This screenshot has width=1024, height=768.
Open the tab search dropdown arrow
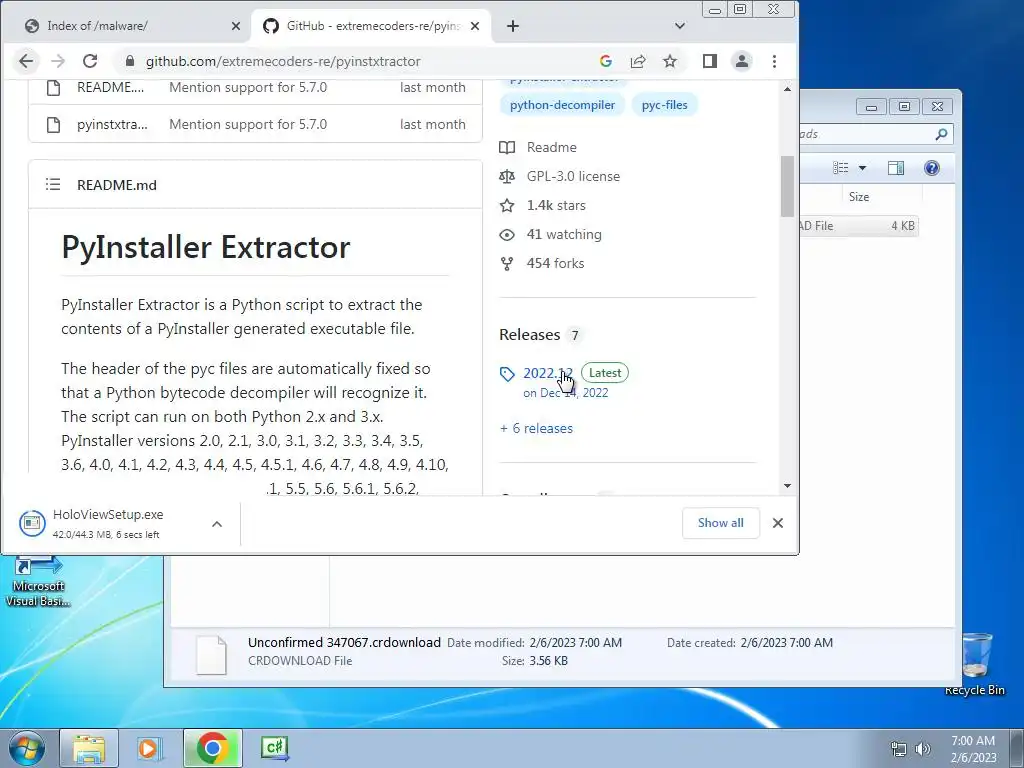click(x=680, y=26)
